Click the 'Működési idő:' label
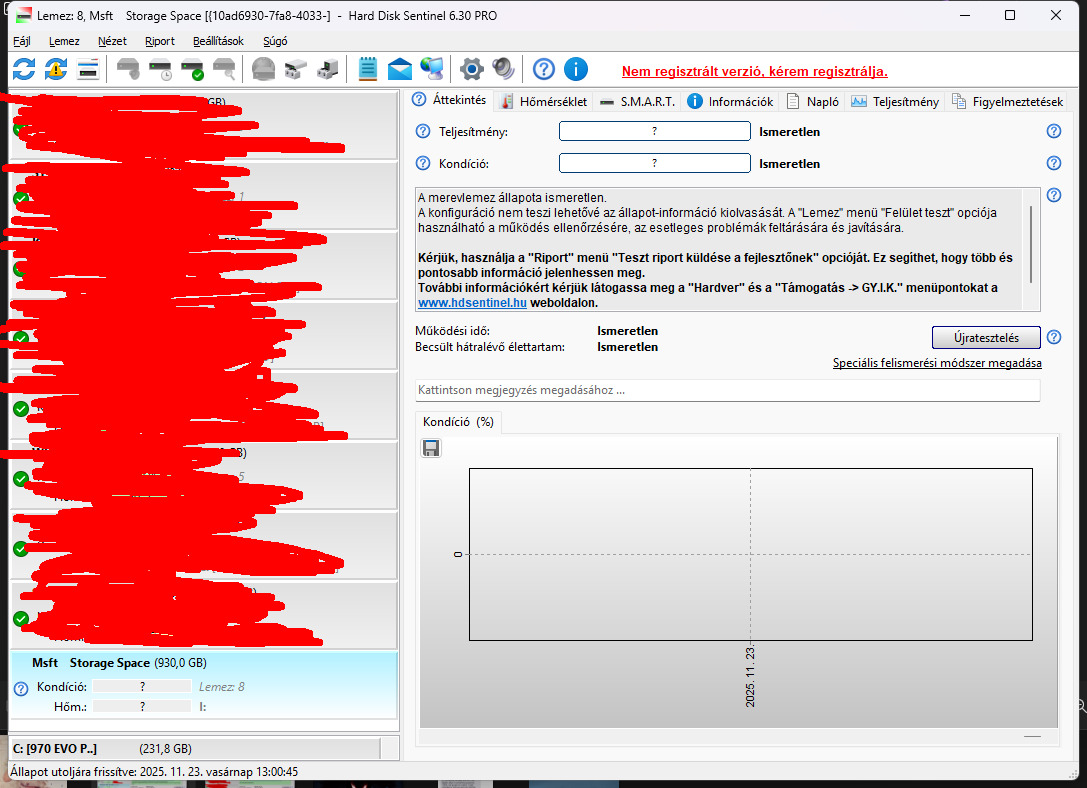This screenshot has width=1087, height=788. coord(453,331)
